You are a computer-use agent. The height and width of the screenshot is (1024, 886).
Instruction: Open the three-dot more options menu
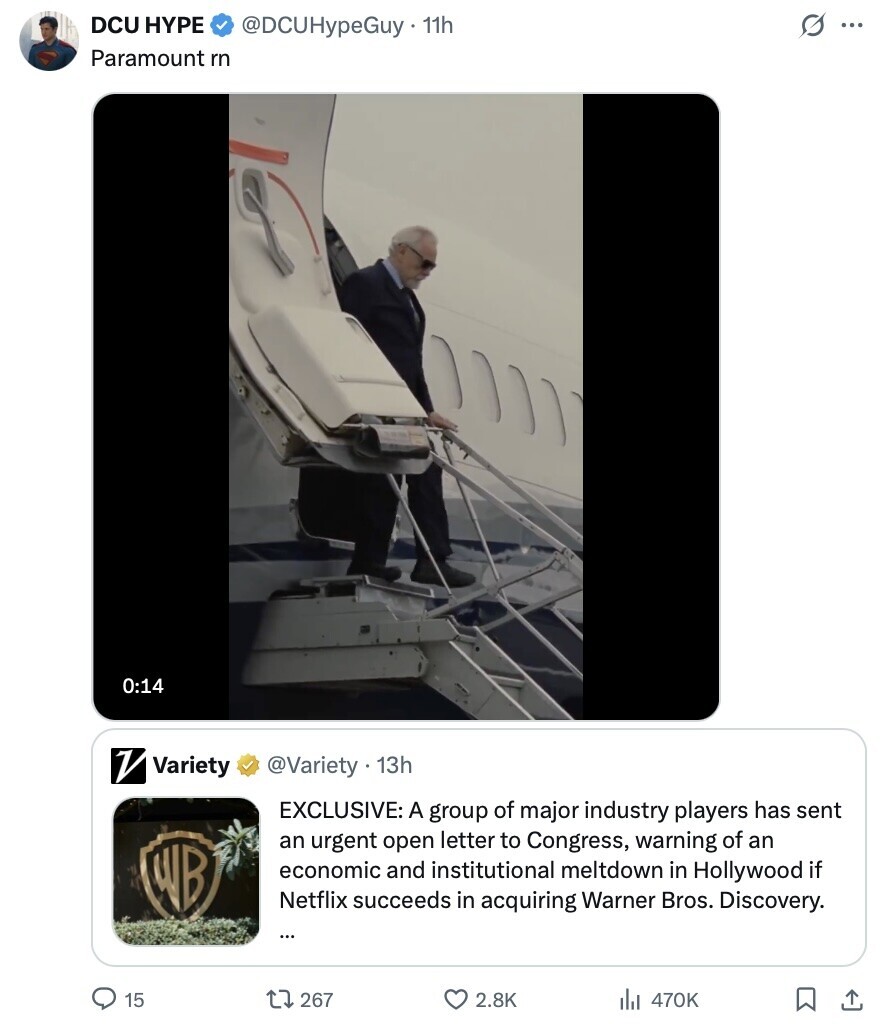pos(851,25)
